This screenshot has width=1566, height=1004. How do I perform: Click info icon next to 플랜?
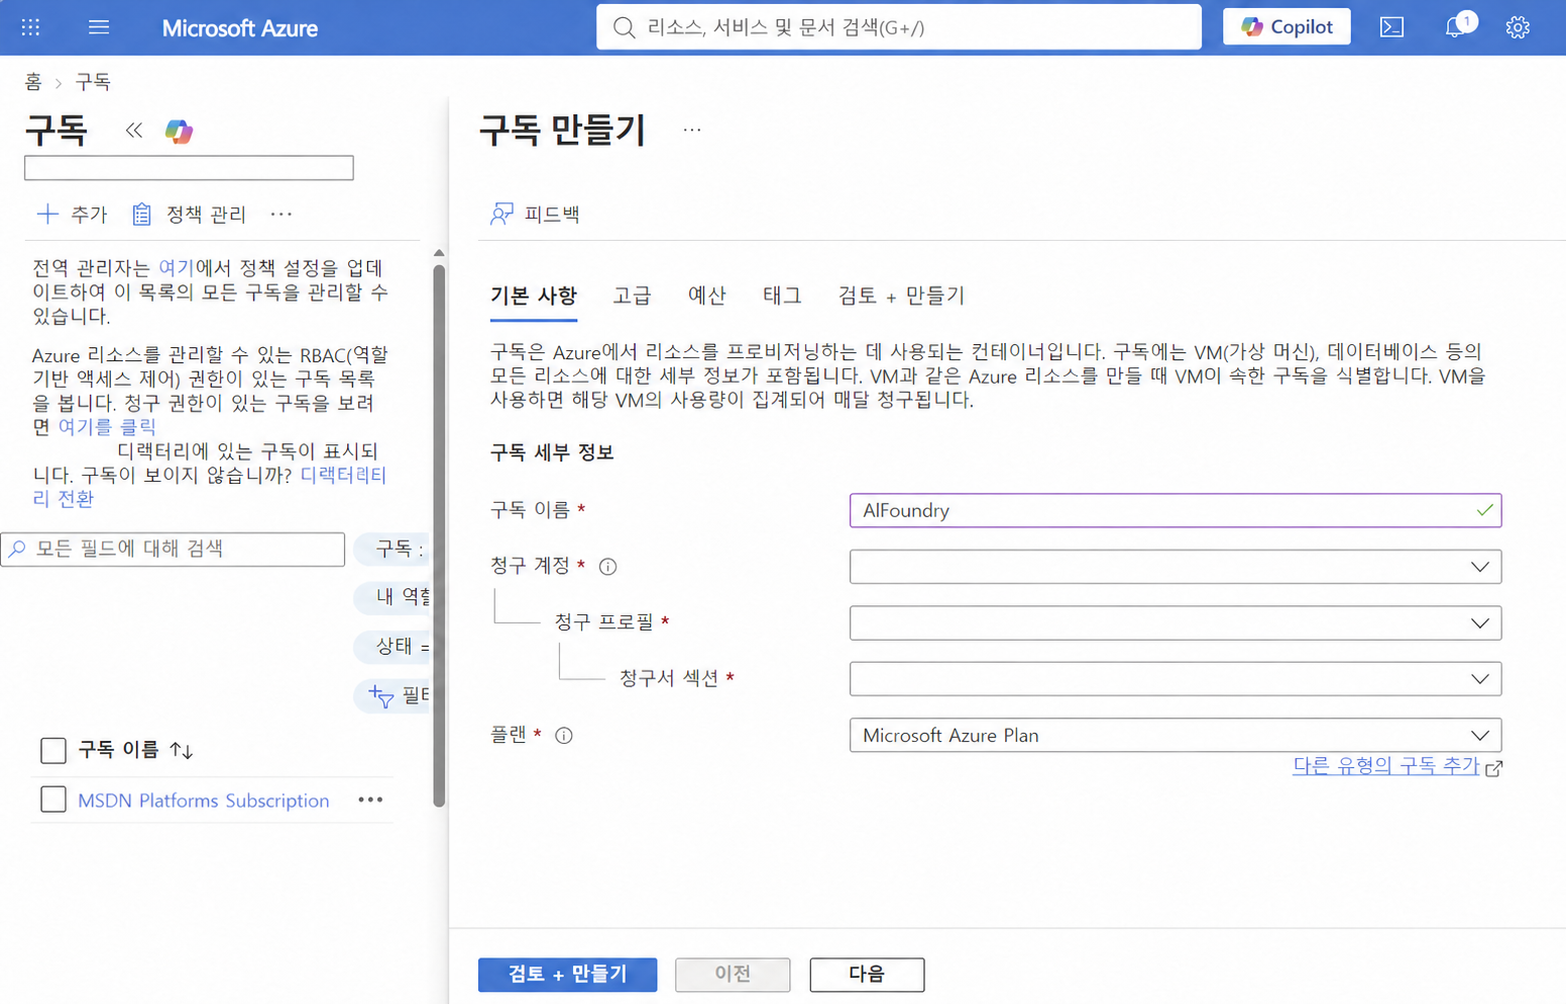tap(564, 736)
